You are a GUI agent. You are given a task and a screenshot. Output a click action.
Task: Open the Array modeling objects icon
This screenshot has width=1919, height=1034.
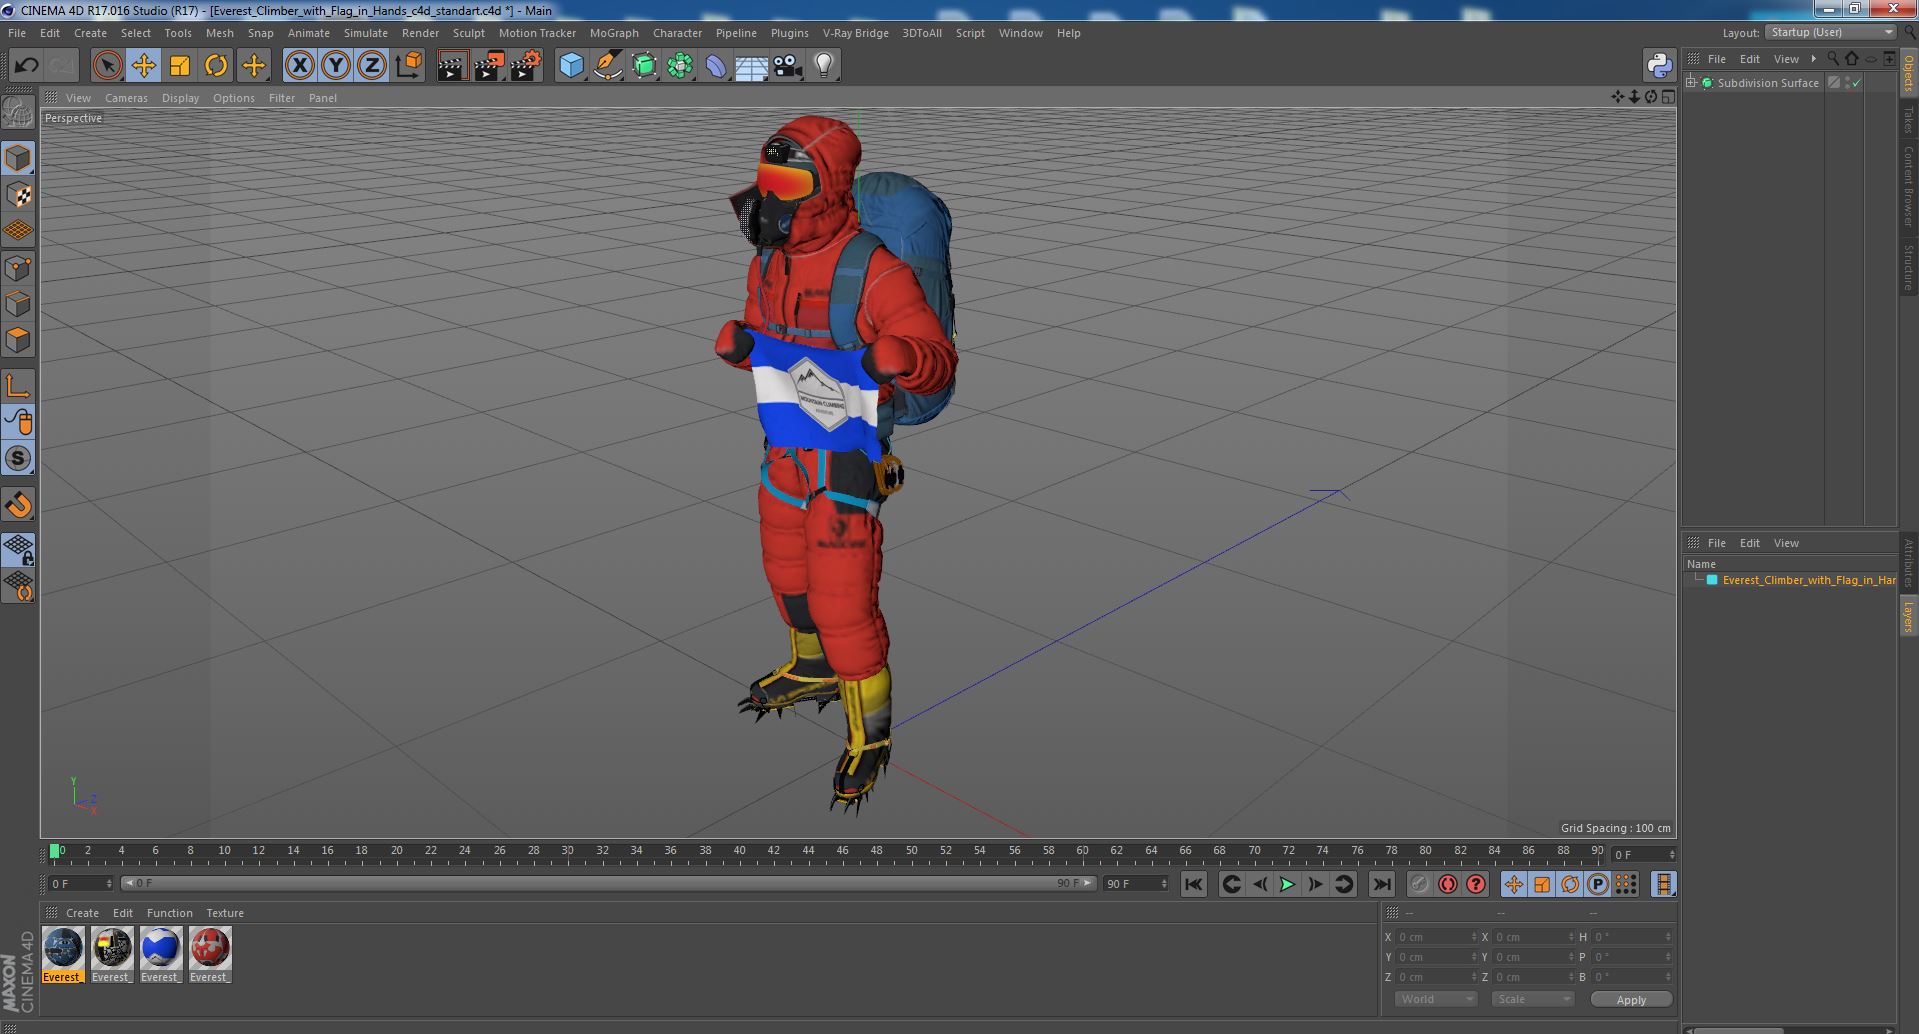(680, 66)
